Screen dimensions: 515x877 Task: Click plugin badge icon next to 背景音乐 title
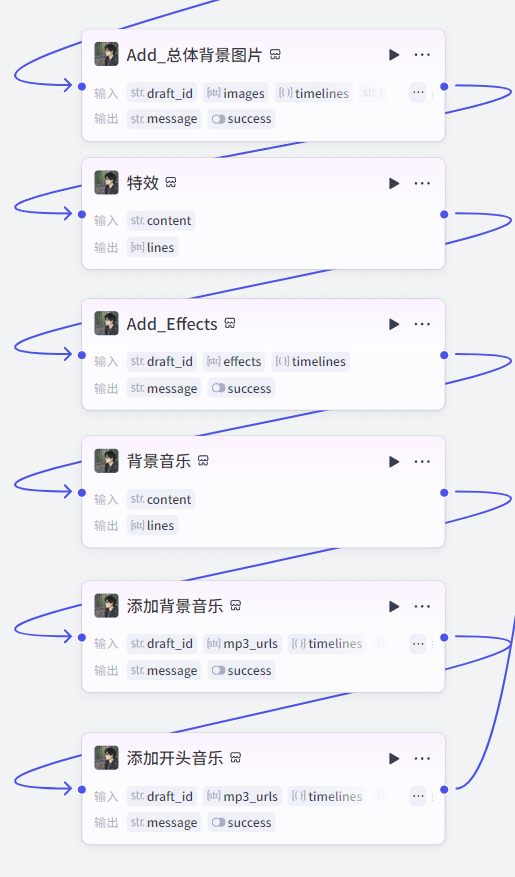point(203,461)
